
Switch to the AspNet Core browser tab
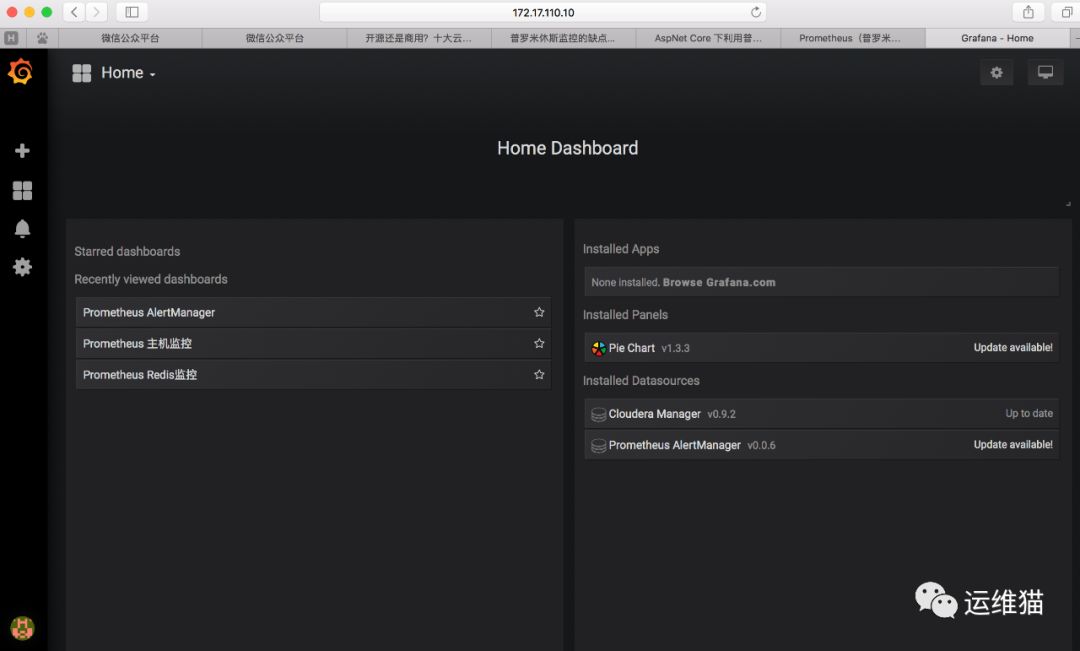tap(708, 38)
